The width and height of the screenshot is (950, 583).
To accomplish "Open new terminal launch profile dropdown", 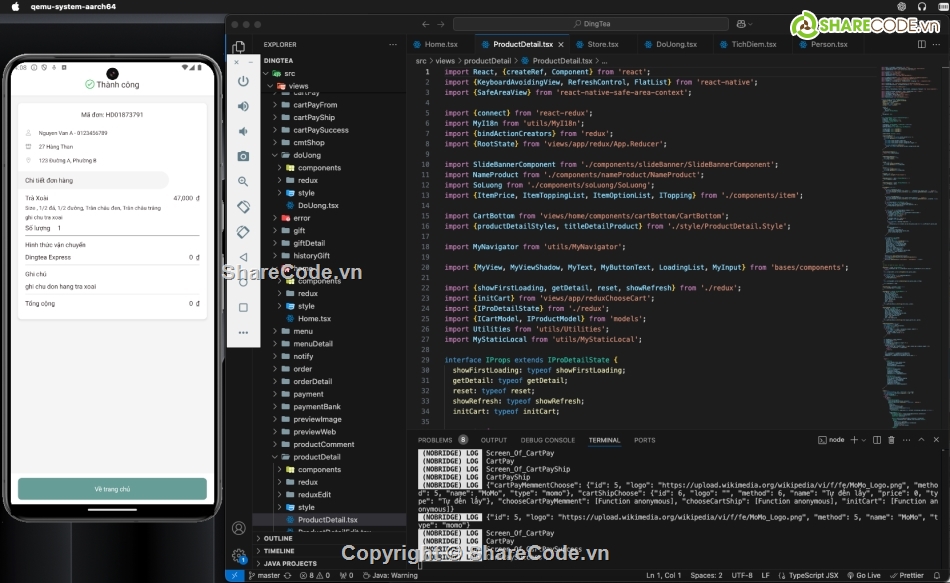I will pyautogui.click(x=863, y=440).
